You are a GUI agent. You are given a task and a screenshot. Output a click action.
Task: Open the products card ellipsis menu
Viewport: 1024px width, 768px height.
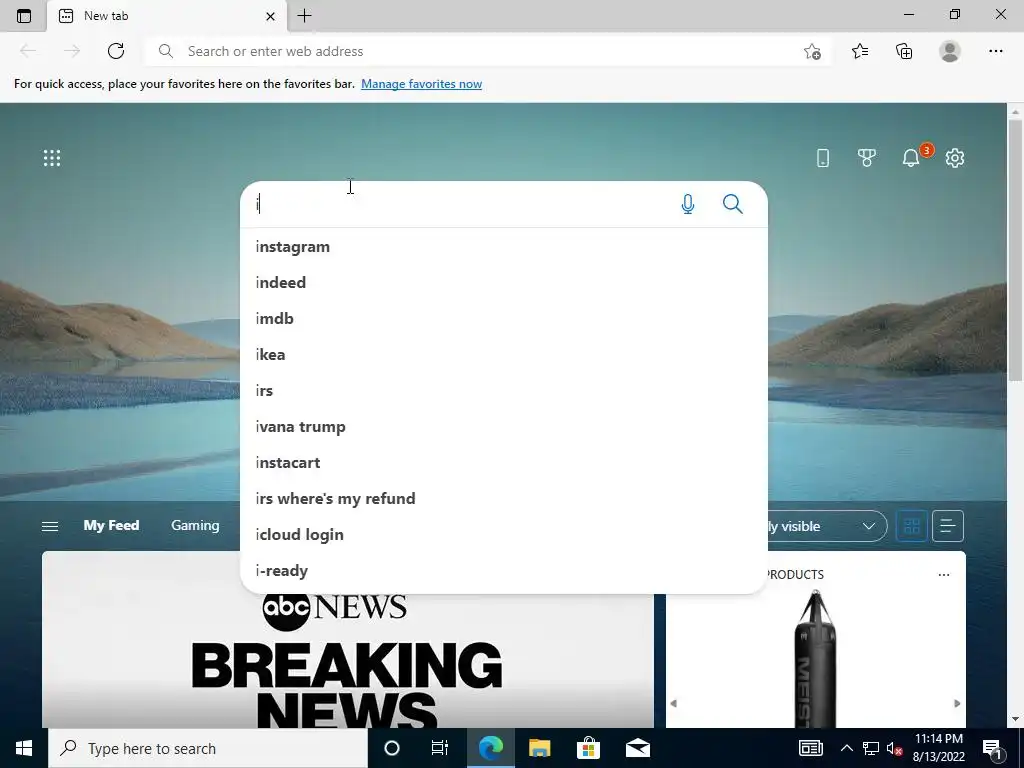point(944,575)
